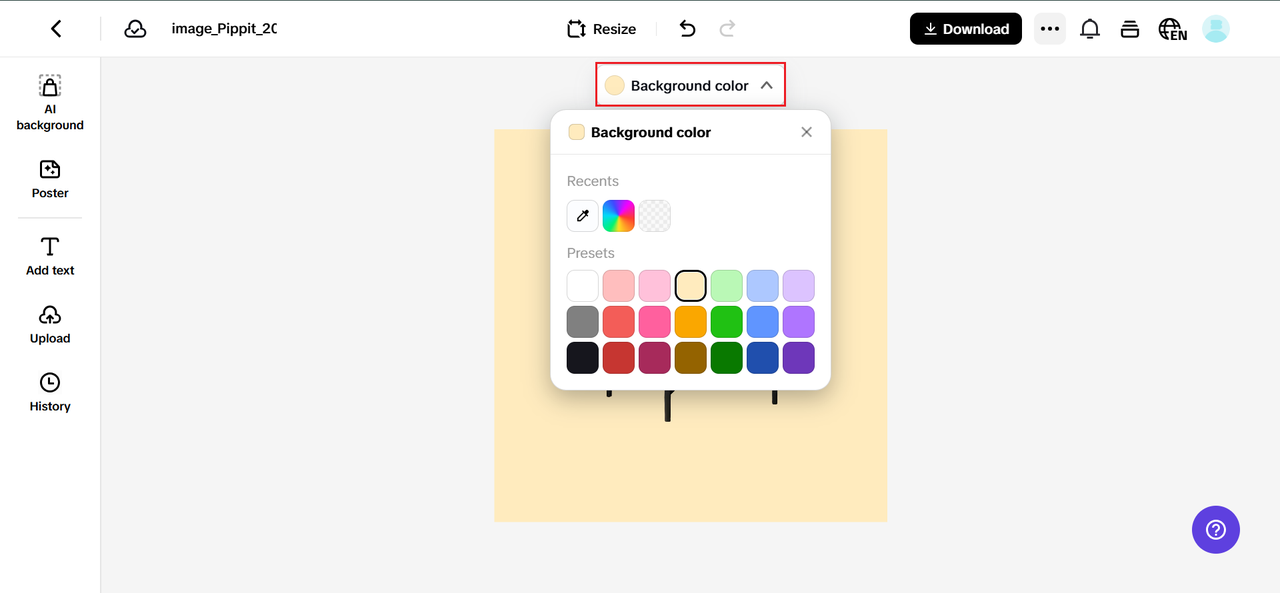Select the Add text tool
1280x593 pixels.
coord(50,256)
